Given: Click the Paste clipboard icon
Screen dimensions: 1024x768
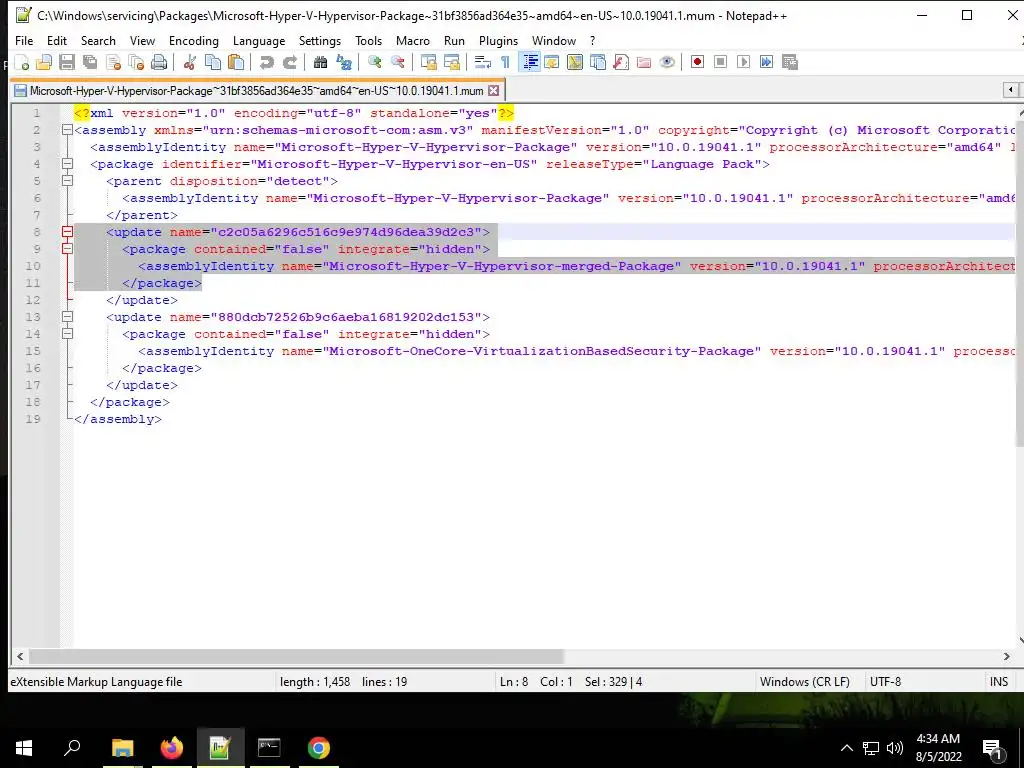Looking at the screenshot, I should [236, 62].
